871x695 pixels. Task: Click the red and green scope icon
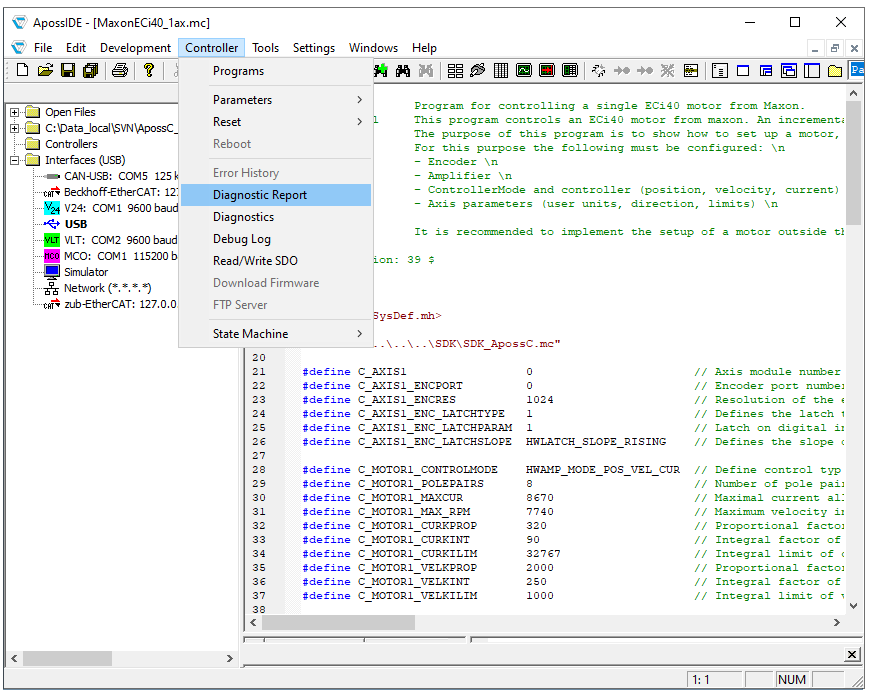tap(547, 71)
